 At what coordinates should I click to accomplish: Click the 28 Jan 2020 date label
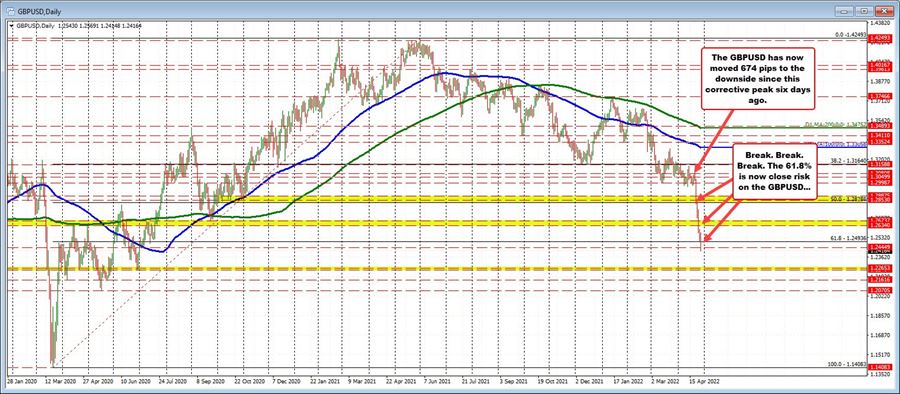pos(21,381)
